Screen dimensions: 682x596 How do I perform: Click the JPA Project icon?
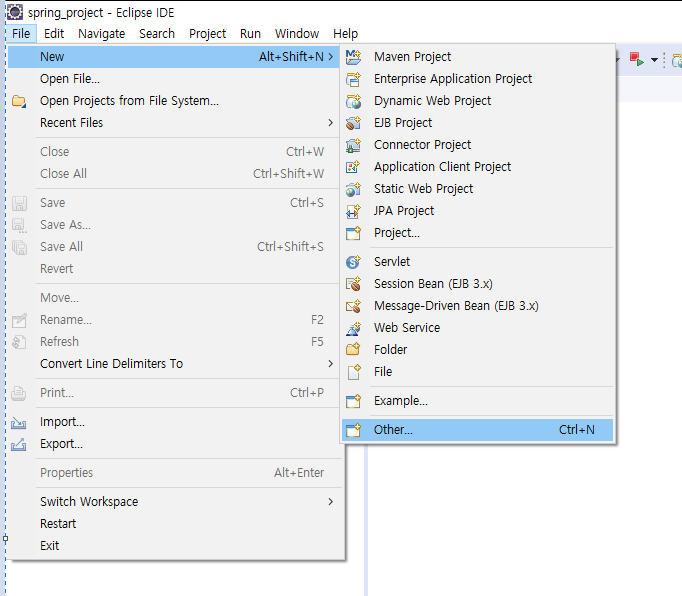pyautogui.click(x=353, y=211)
